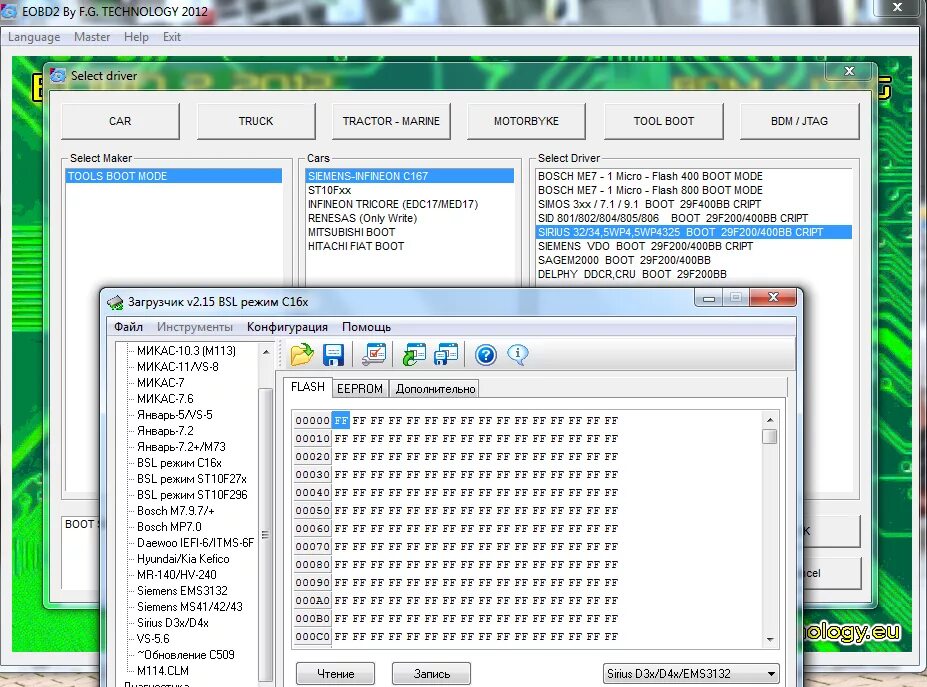Image resolution: width=927 pixels, height=687 pixels.
Task: Select Sirius D3x/D4x tree item
Action: pos(173,623)
